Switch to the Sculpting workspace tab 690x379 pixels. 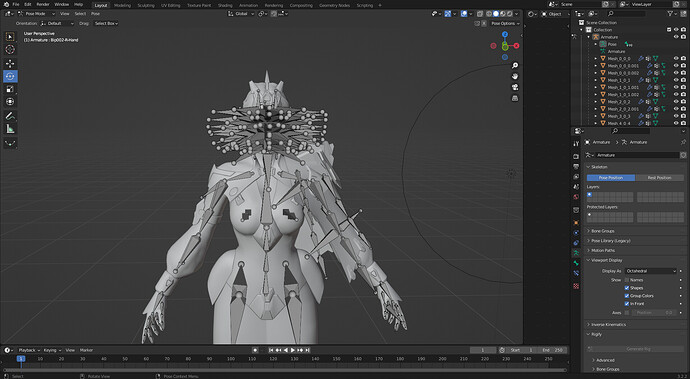point(146,5)
